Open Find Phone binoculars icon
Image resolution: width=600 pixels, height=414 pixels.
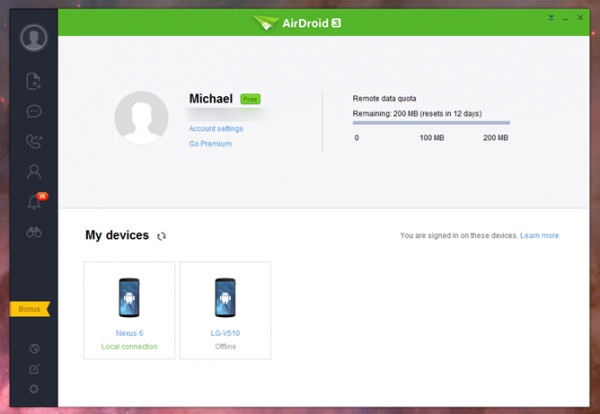click(x=34, y=233)
